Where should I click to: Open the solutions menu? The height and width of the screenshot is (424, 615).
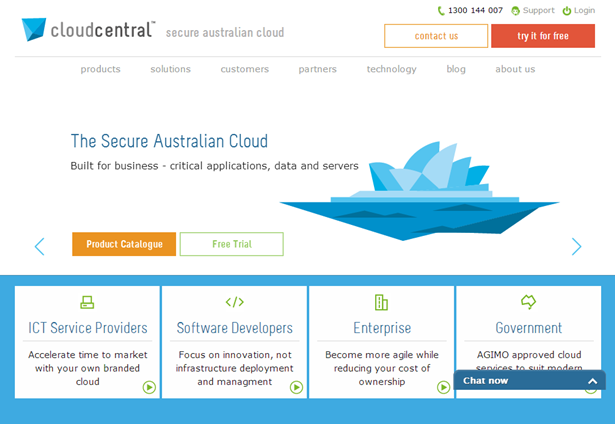point(170,69)
